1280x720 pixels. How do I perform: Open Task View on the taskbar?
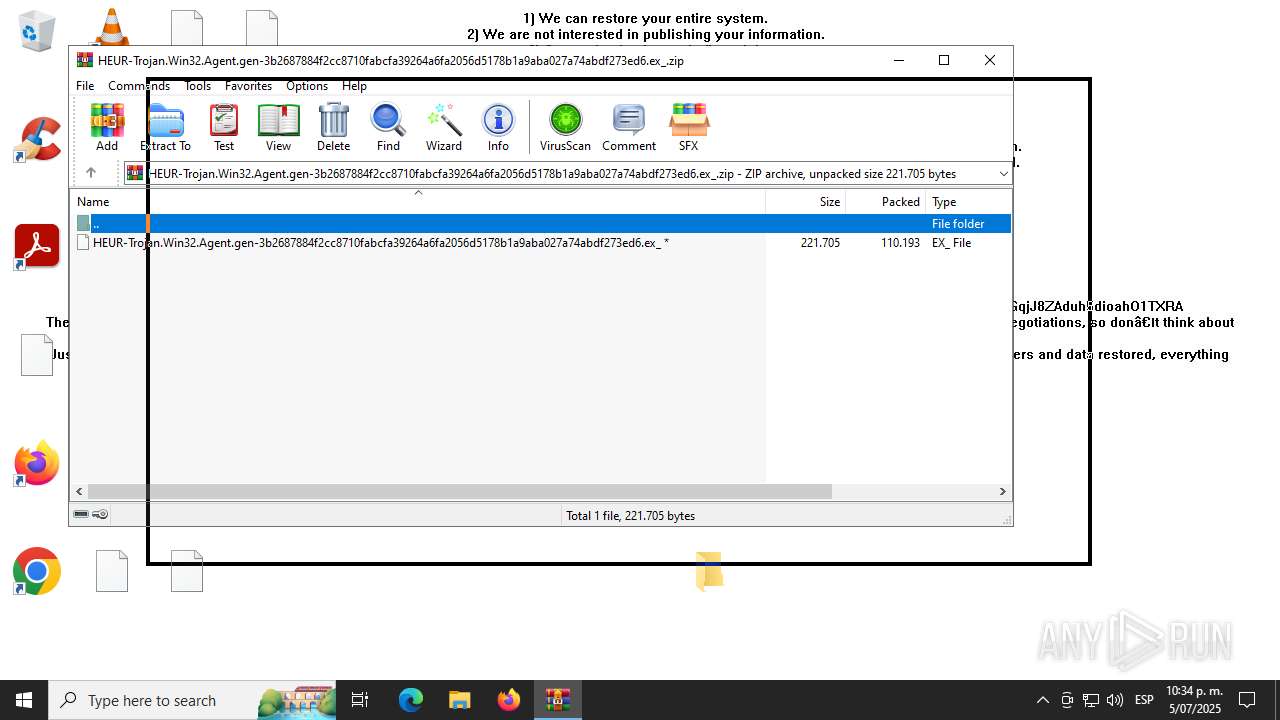click(x=360, y=700)
